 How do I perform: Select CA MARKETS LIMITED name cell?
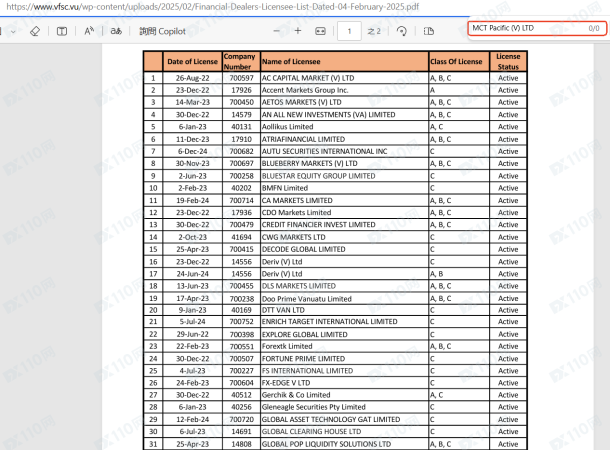pos(344,200)
